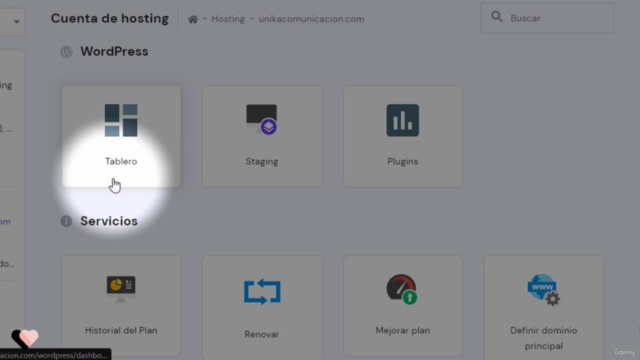The image size is (640, 360).
Task: Click the Historial del Plan monitor icon
Action: 121,289
